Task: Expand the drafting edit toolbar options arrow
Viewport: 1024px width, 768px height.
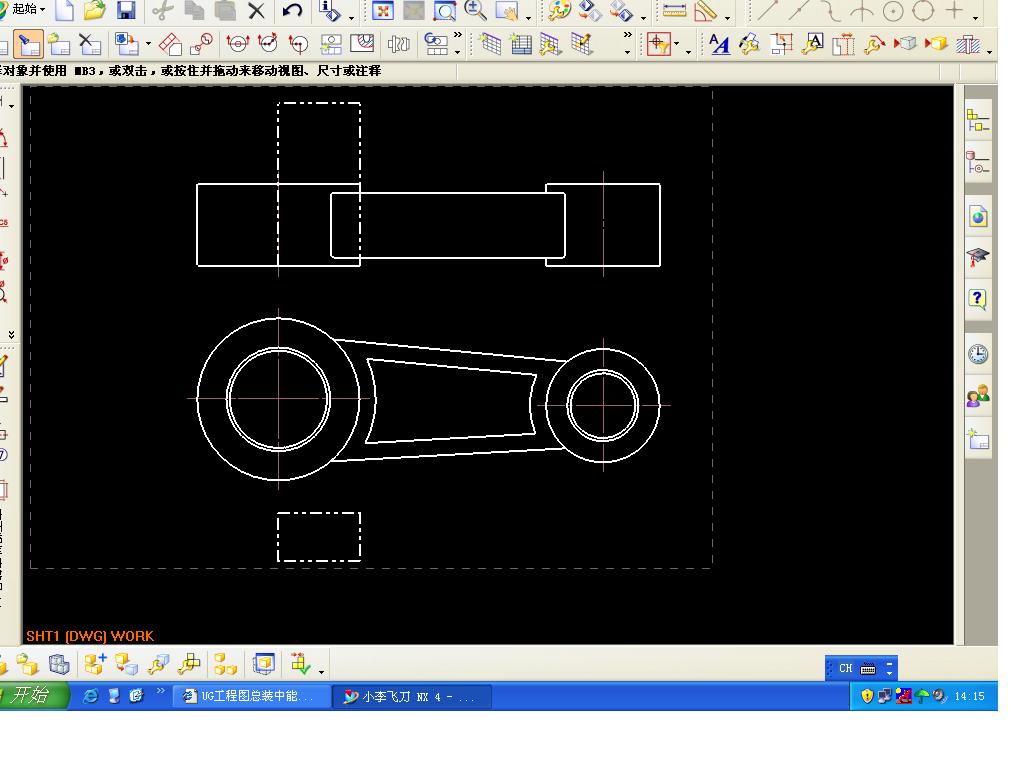Action: point(990,52)
